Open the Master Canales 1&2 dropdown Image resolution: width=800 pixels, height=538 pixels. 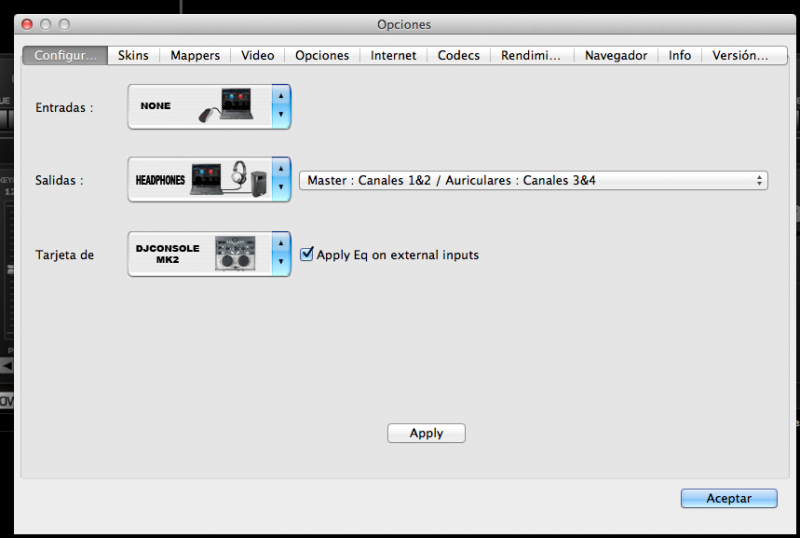point(533,180)
